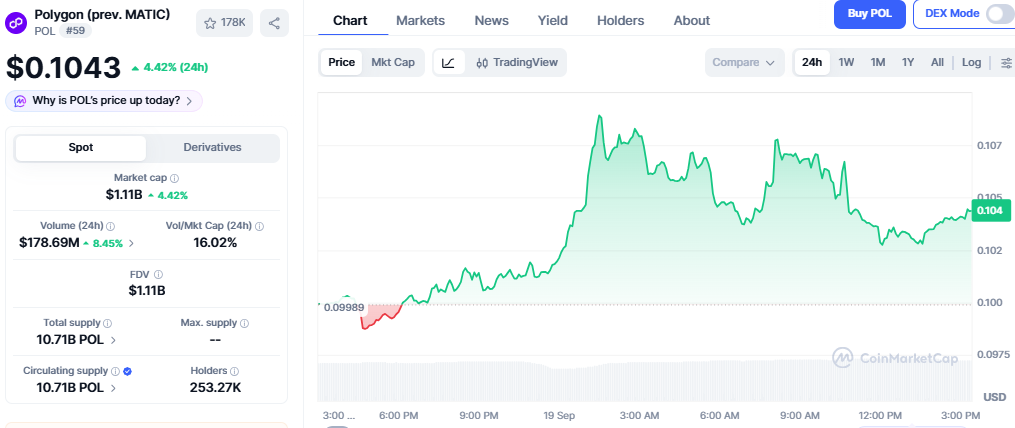Open chart settings sliders icon
Screen dimensions: 1015x428
[x=1006, y=63]
